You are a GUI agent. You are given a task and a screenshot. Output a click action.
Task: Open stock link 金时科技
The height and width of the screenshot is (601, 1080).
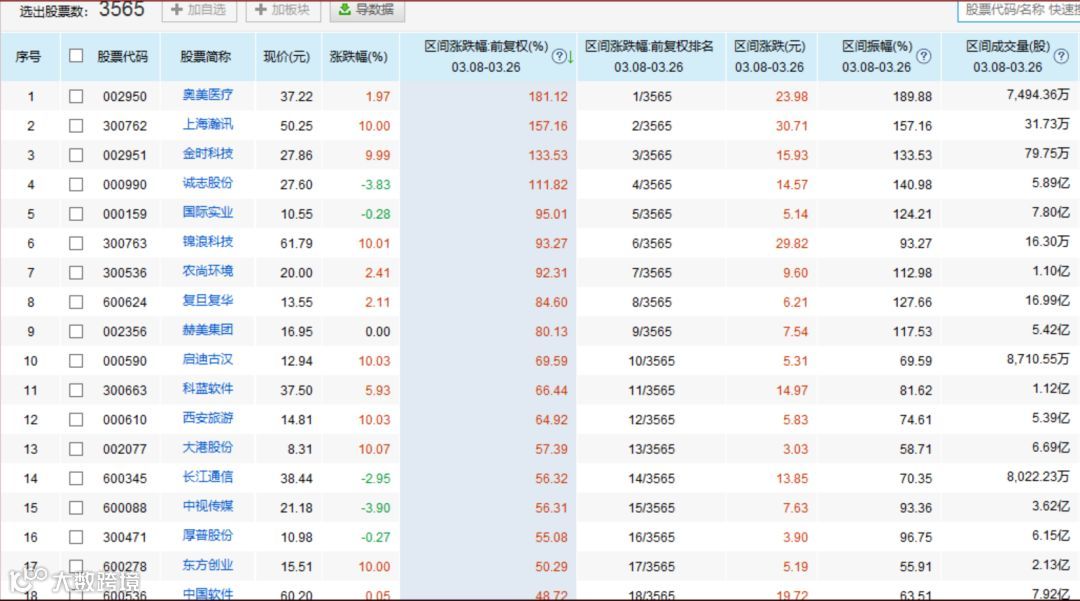click(x=207, y=154)
